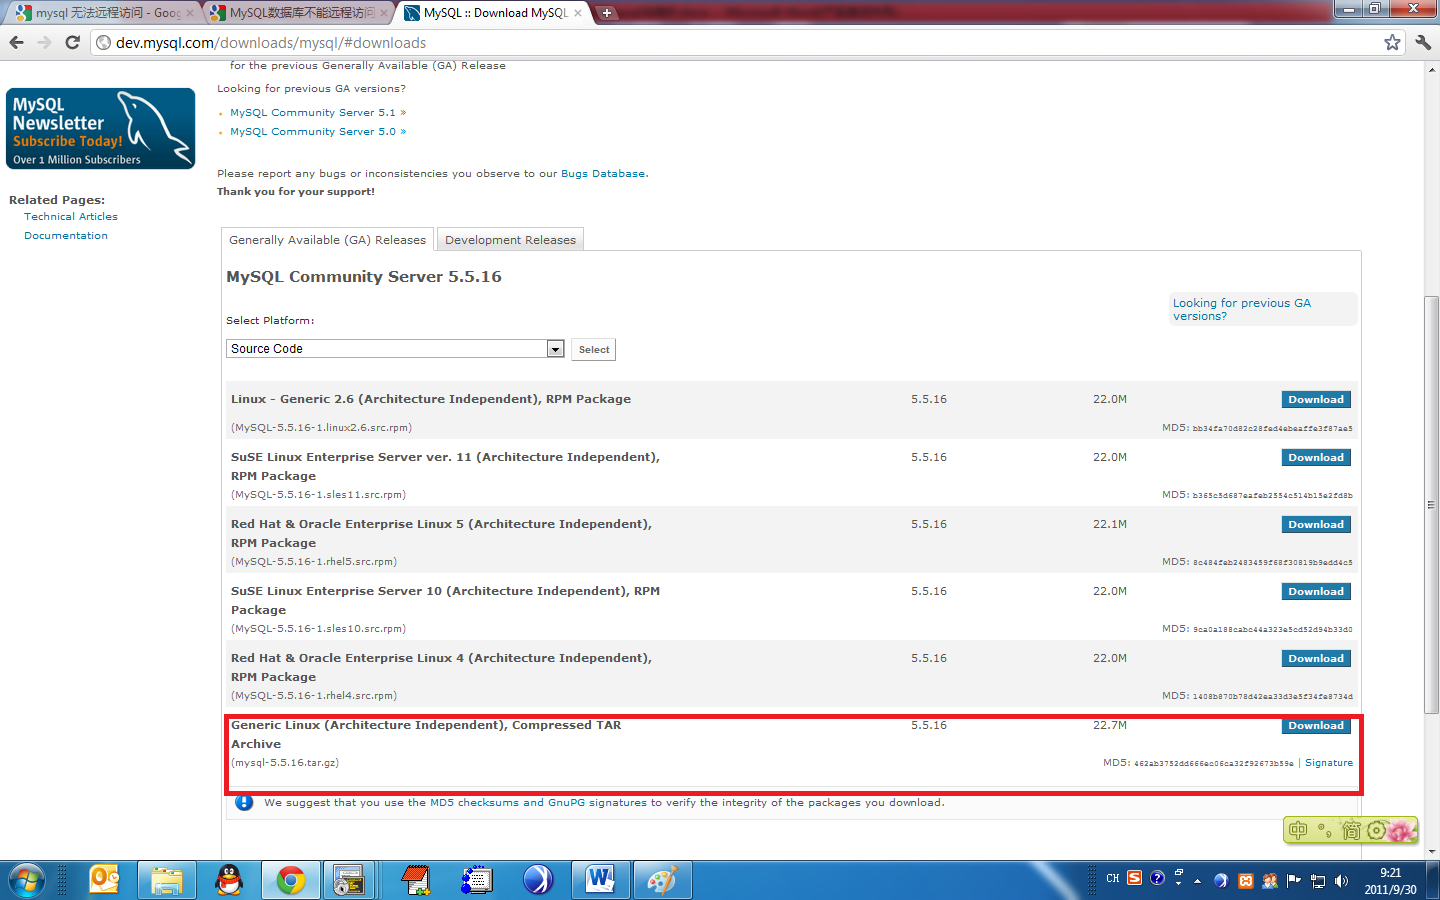Download Red Hat Enterprise Linux 4 RPM
The height and width of the screenshot is (900, 1440).
(1316, 658)
